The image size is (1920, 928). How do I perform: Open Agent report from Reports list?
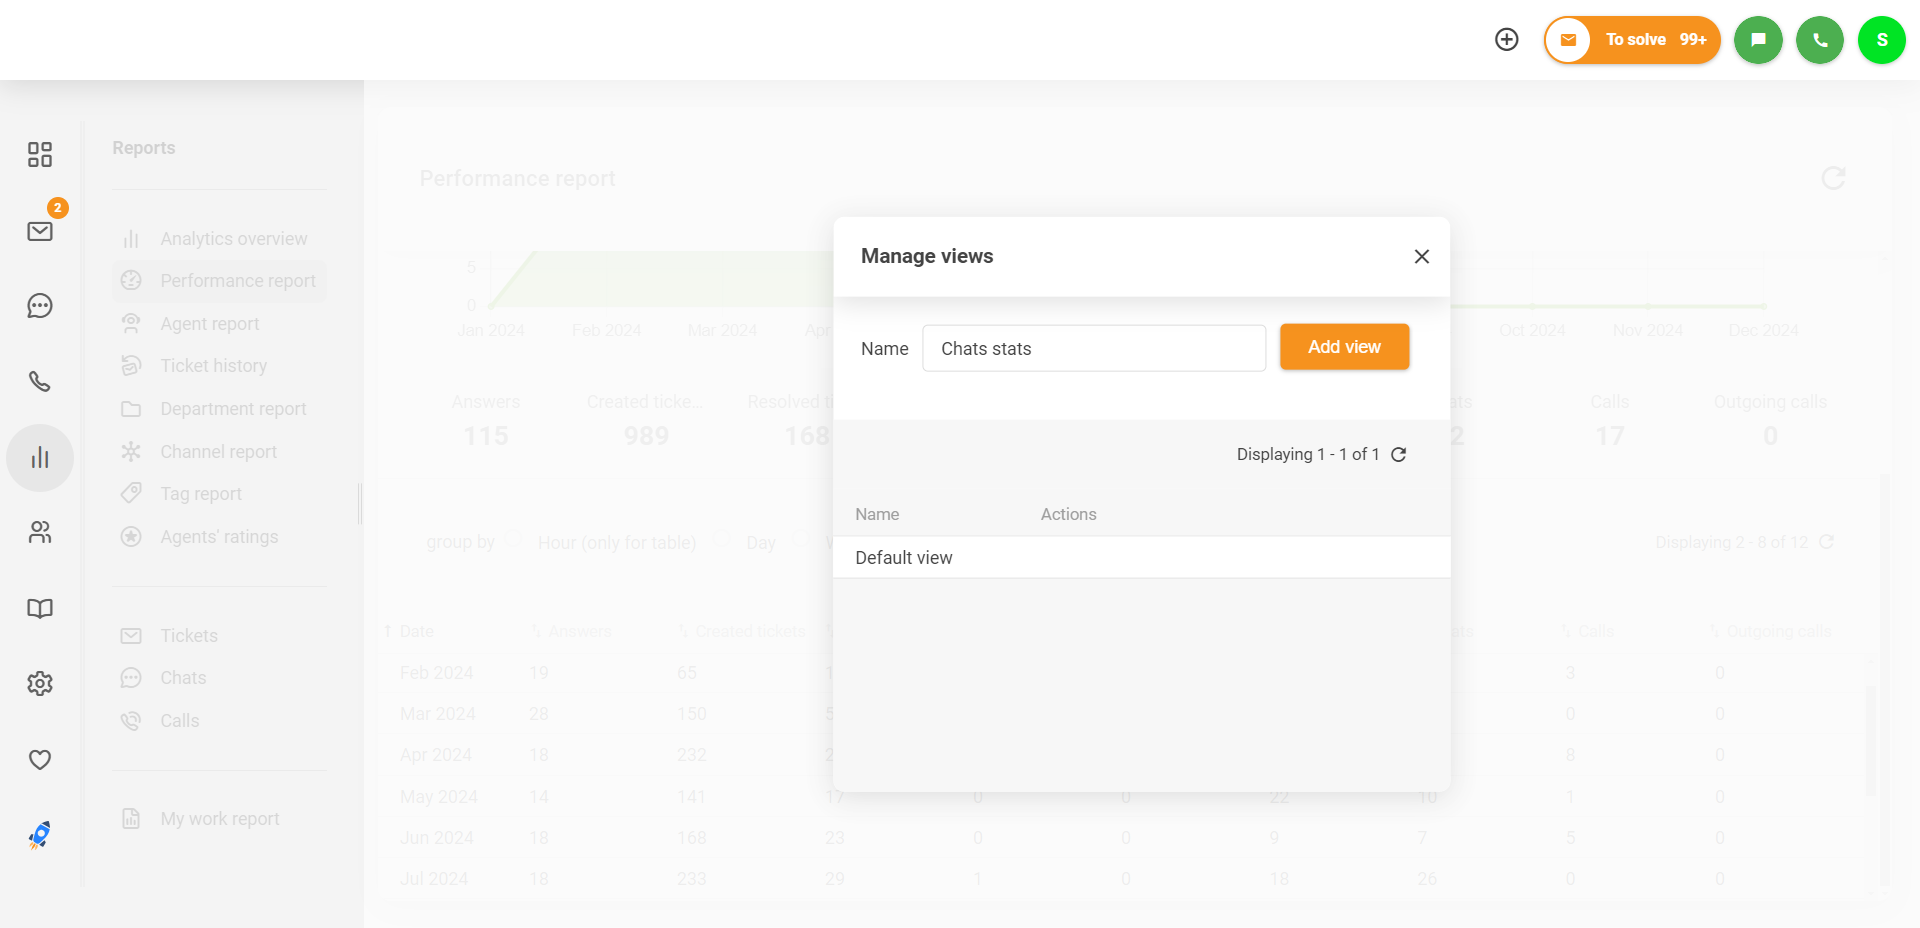(x=209, y=323)
